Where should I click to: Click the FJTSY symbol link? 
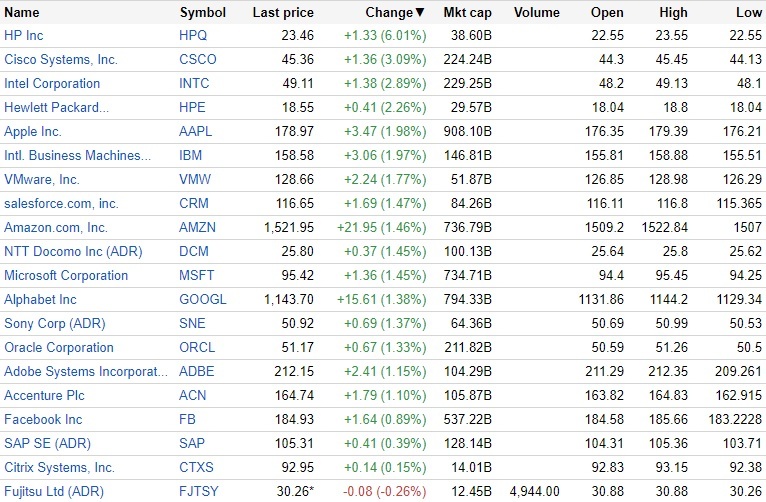(201, 492)
